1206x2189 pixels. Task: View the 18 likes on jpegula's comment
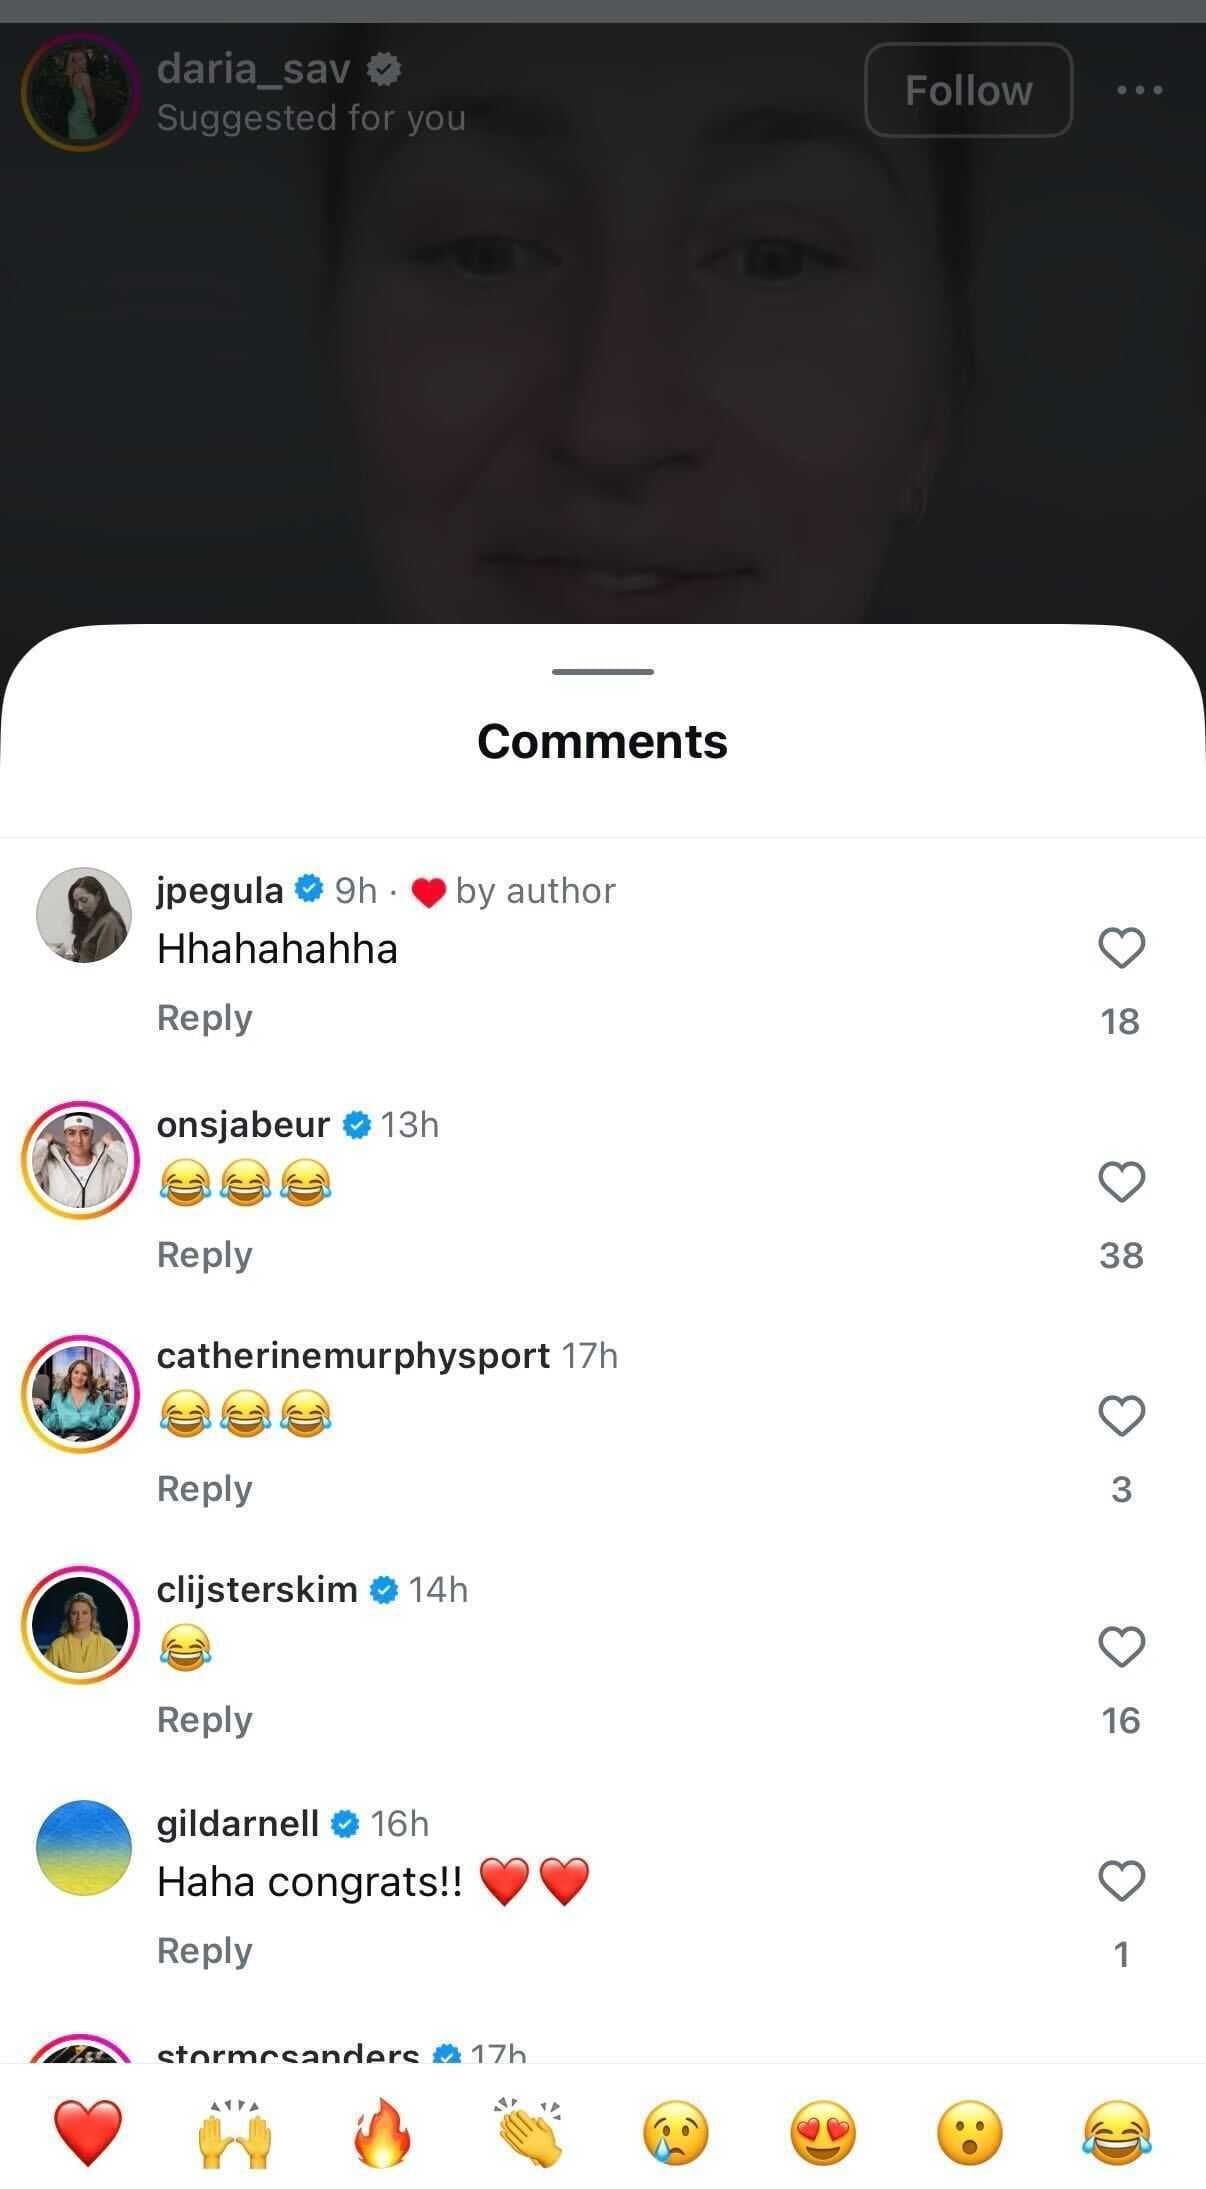pos(1122,1021)
